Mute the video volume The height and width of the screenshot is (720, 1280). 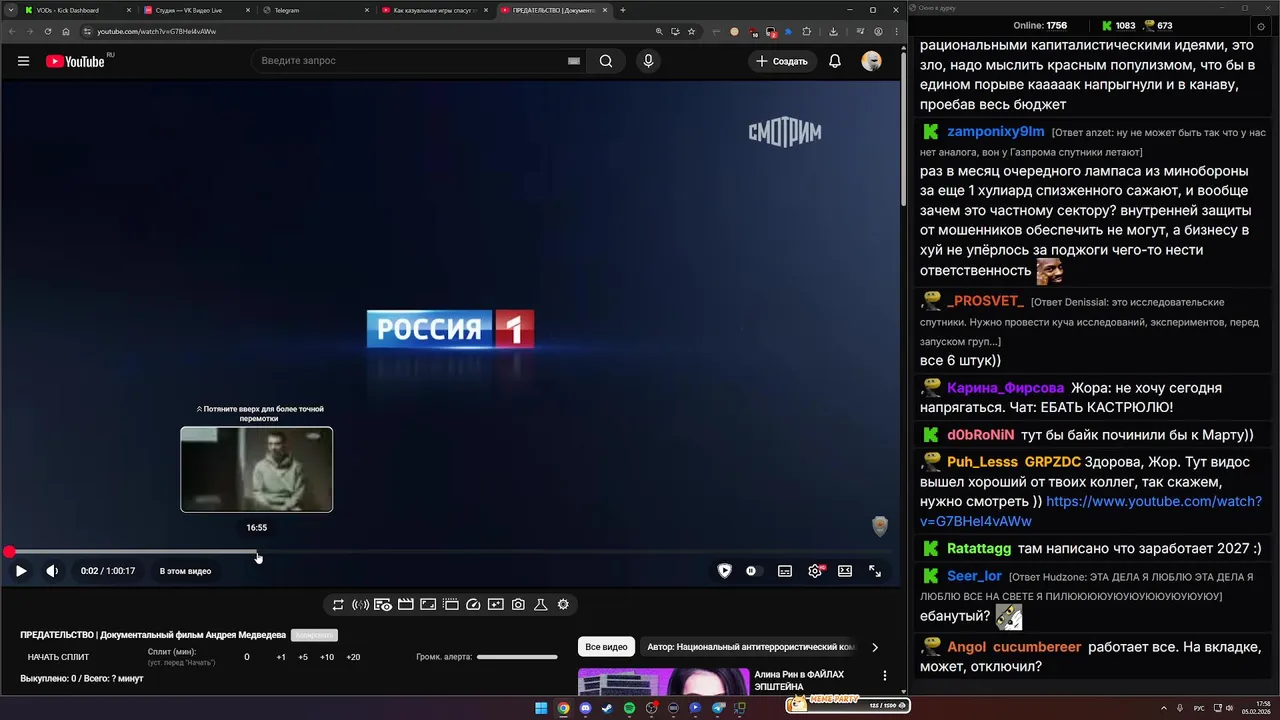click(52, 571)
